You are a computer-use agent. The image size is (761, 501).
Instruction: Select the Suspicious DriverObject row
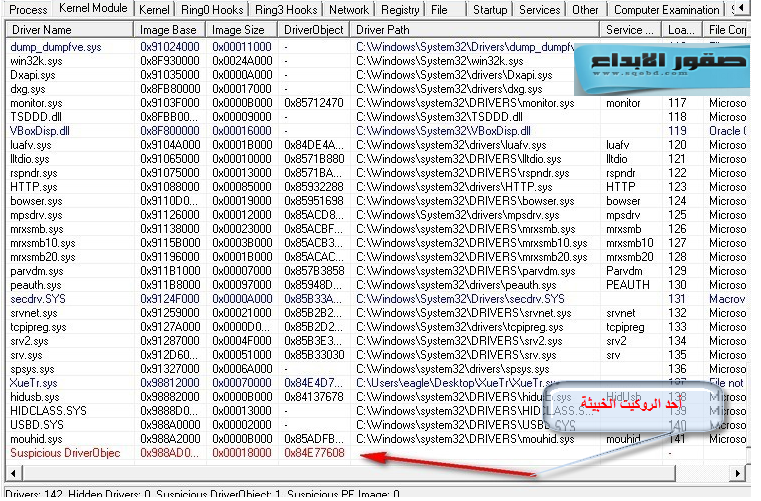point(64,453)
